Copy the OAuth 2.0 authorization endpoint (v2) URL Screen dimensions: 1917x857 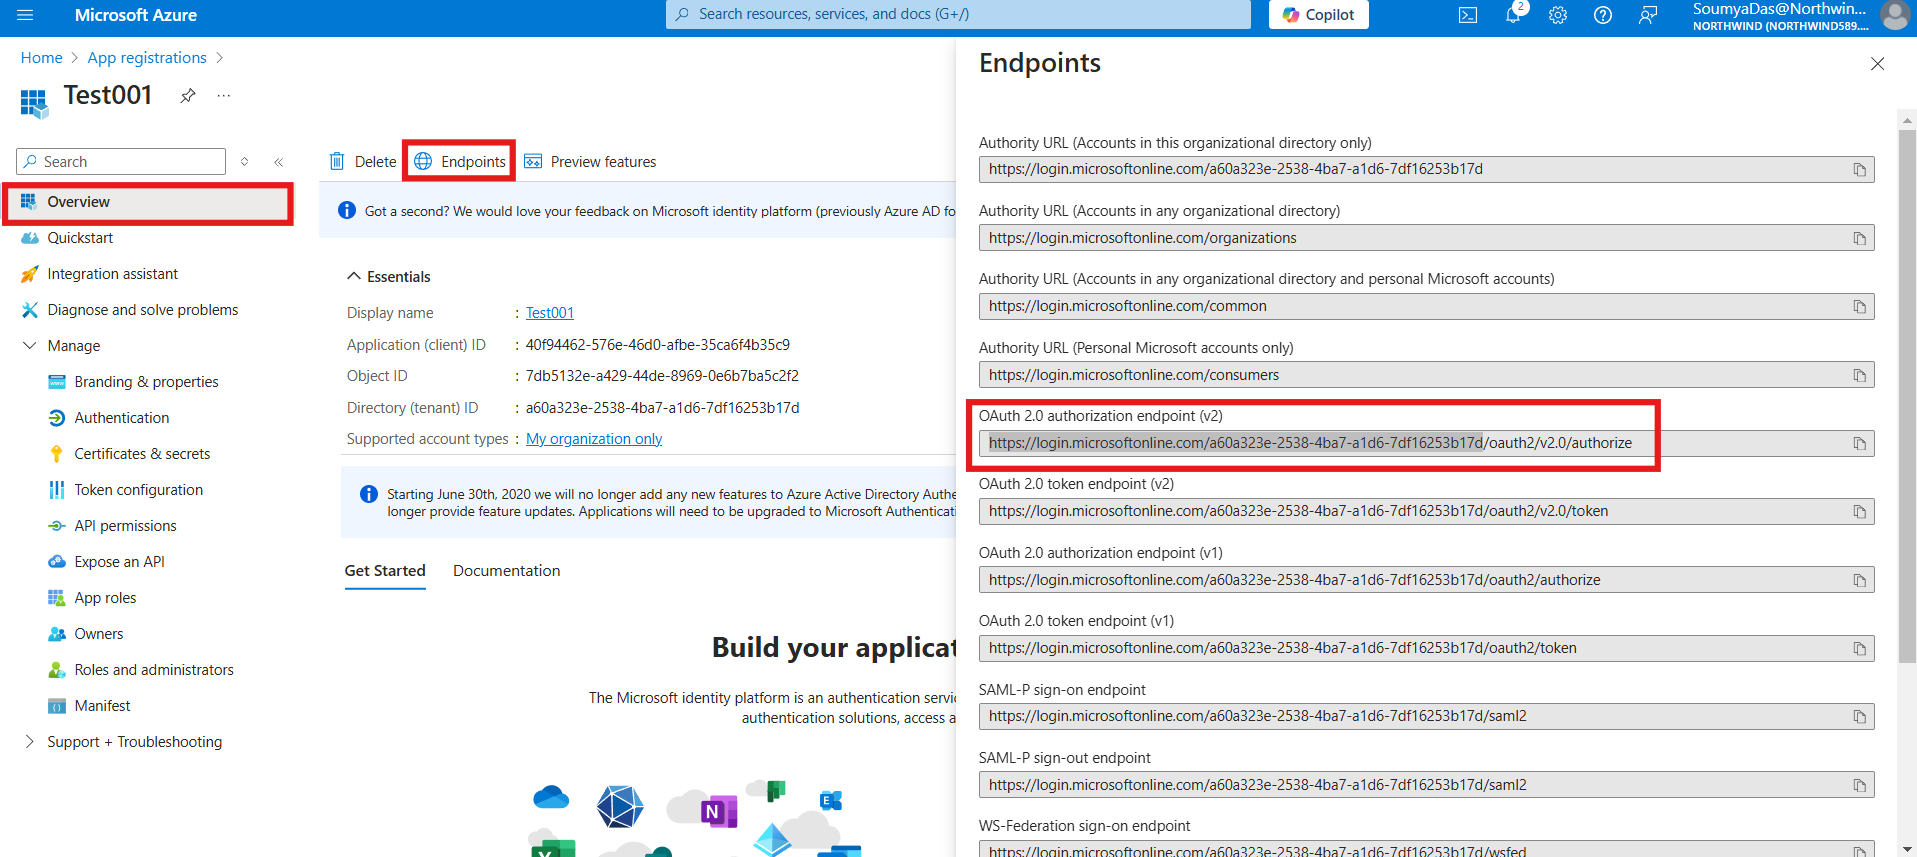pyautogui.click(x=1859, y=444)
